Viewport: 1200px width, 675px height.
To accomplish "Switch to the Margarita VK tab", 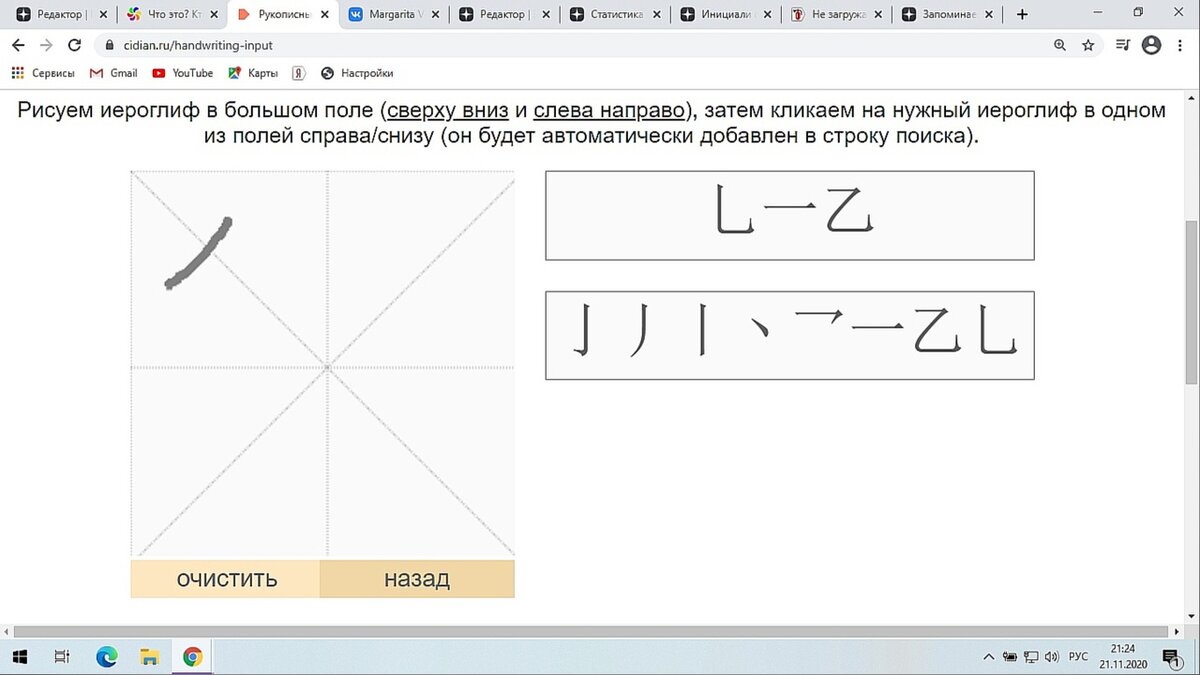I will 390,14.
